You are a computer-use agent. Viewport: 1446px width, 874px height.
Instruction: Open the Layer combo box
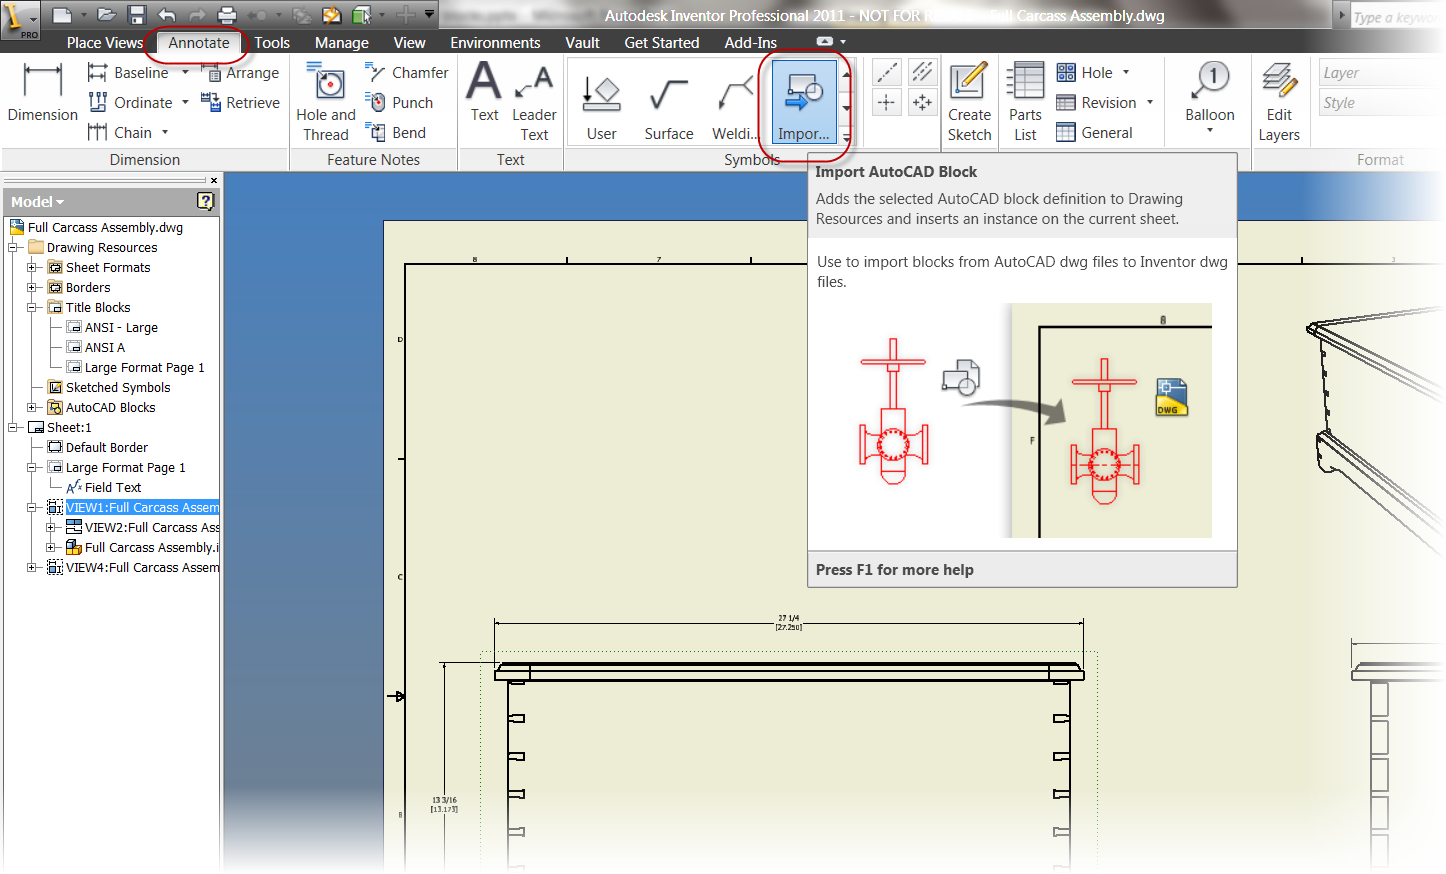click(x=1380, y=73)
